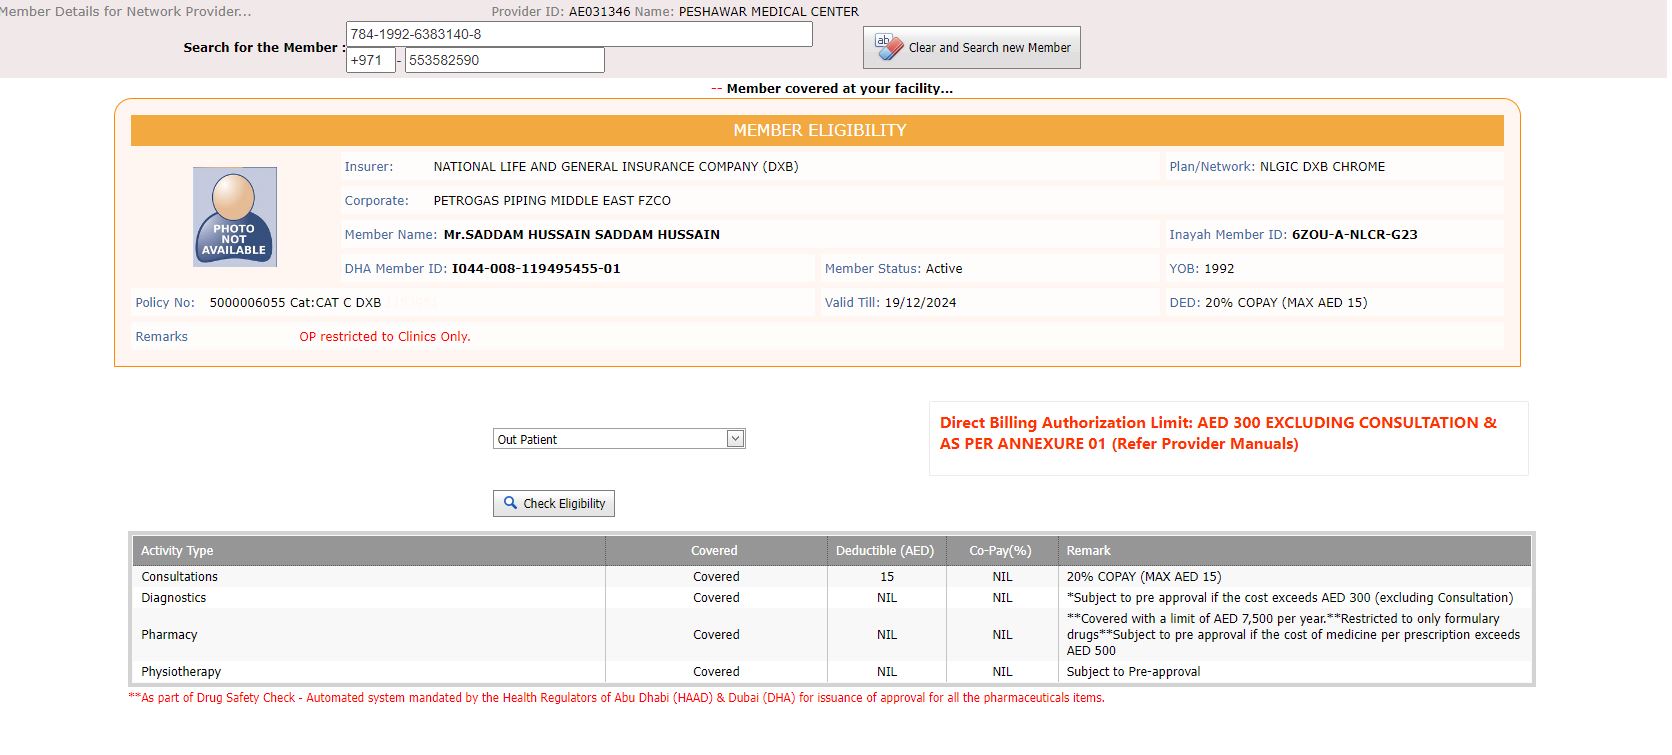Click the eraser icon beside Clear and Search
The height and width of the screenshot is (755, 1672).
pos(888,46)
